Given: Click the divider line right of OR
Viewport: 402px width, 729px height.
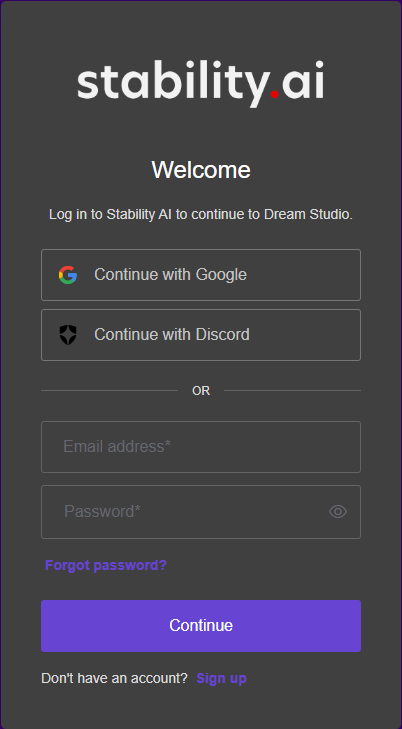Looking at the screenshot, I should pyautogui.click(x=292, y=391).
